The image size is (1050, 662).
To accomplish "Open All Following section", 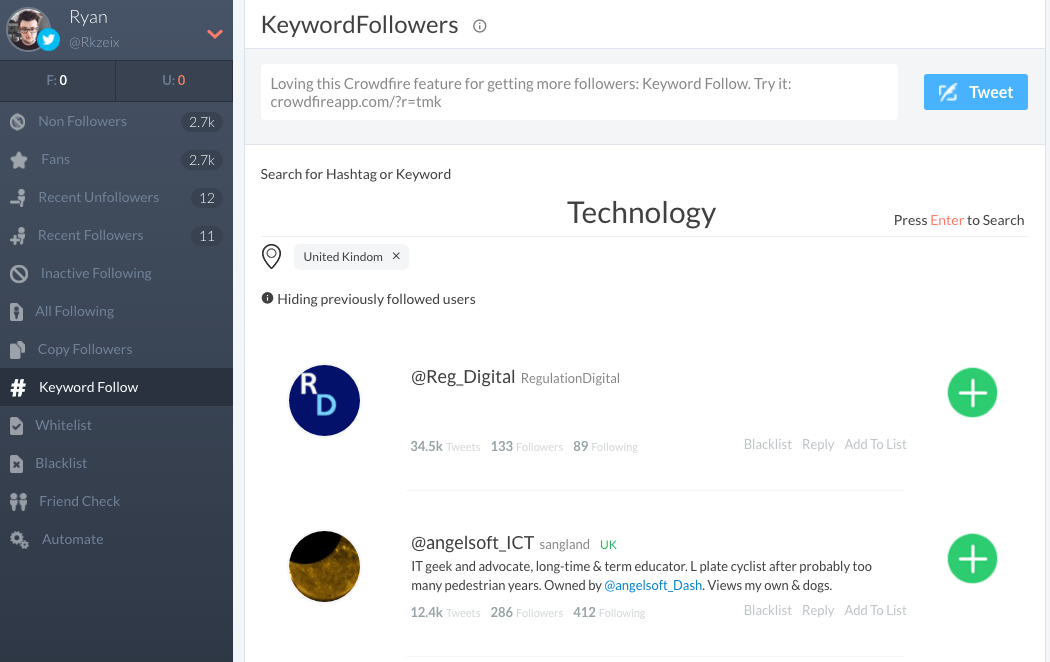I will click(x=117, y=311).
